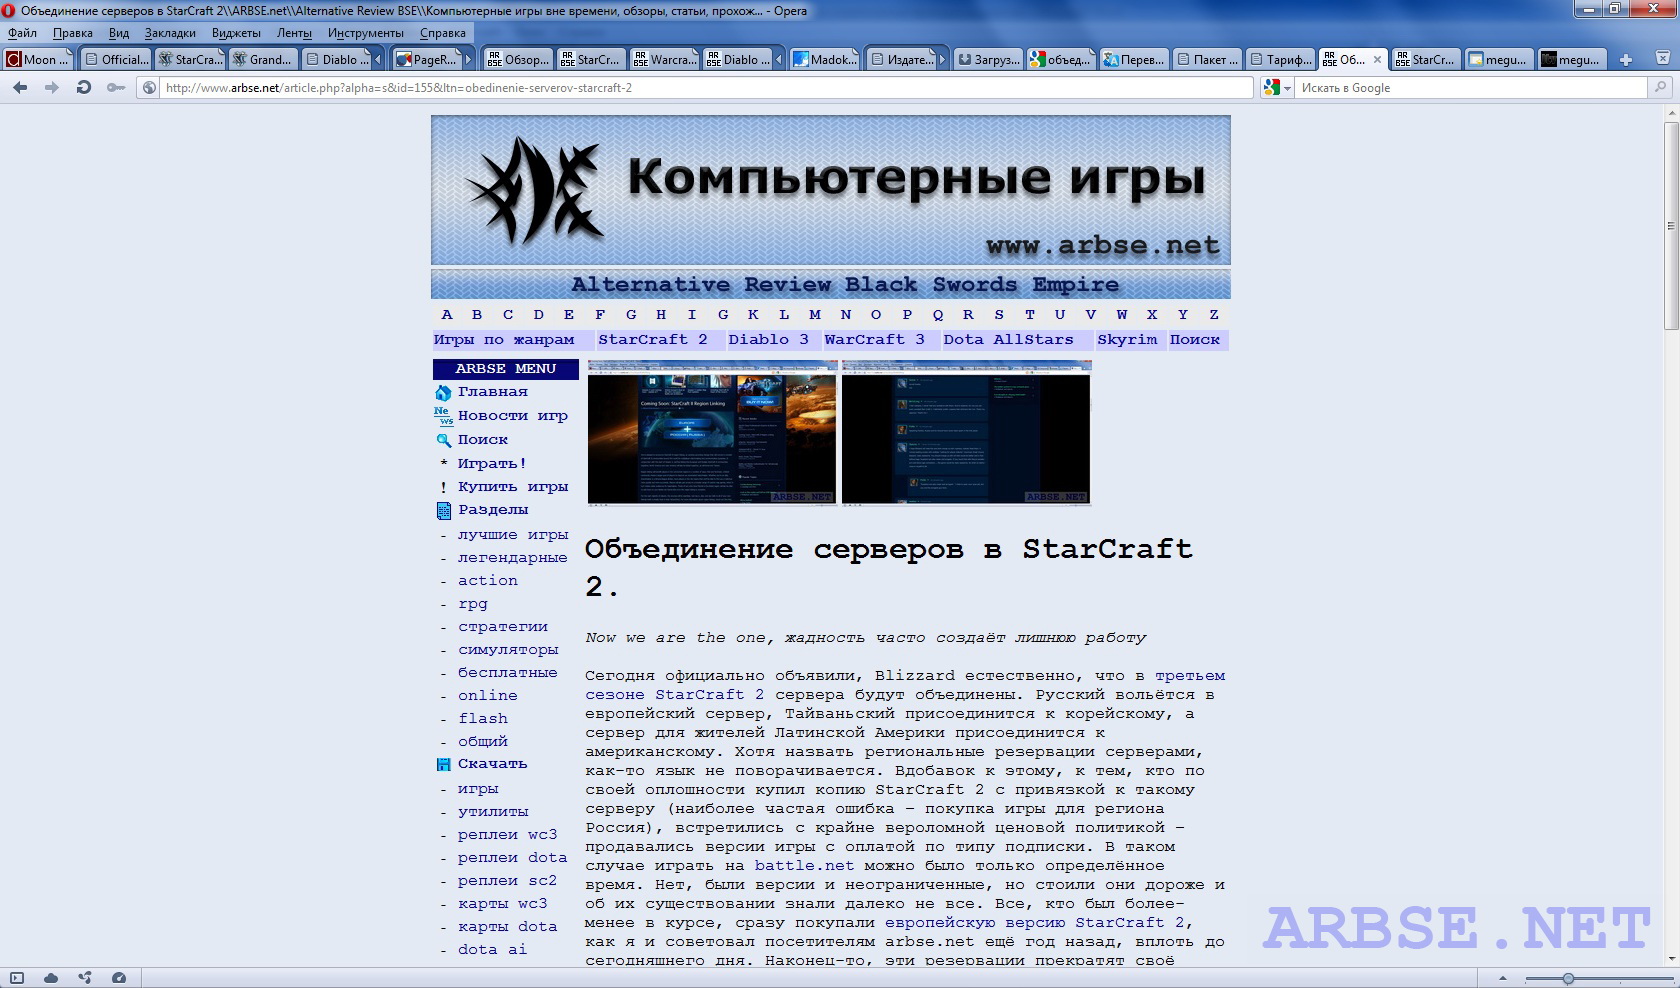
Task: Open Купить игры sidebar link
Action: coord(513,487)
